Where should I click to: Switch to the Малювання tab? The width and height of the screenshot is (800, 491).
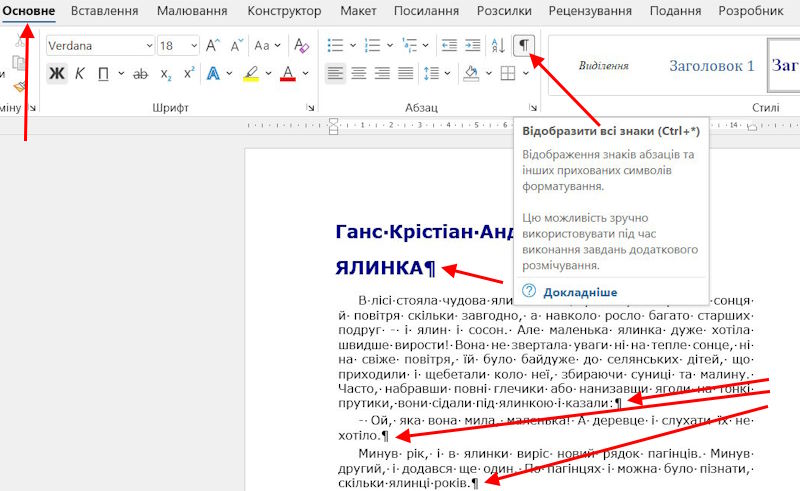pos(192,11)
